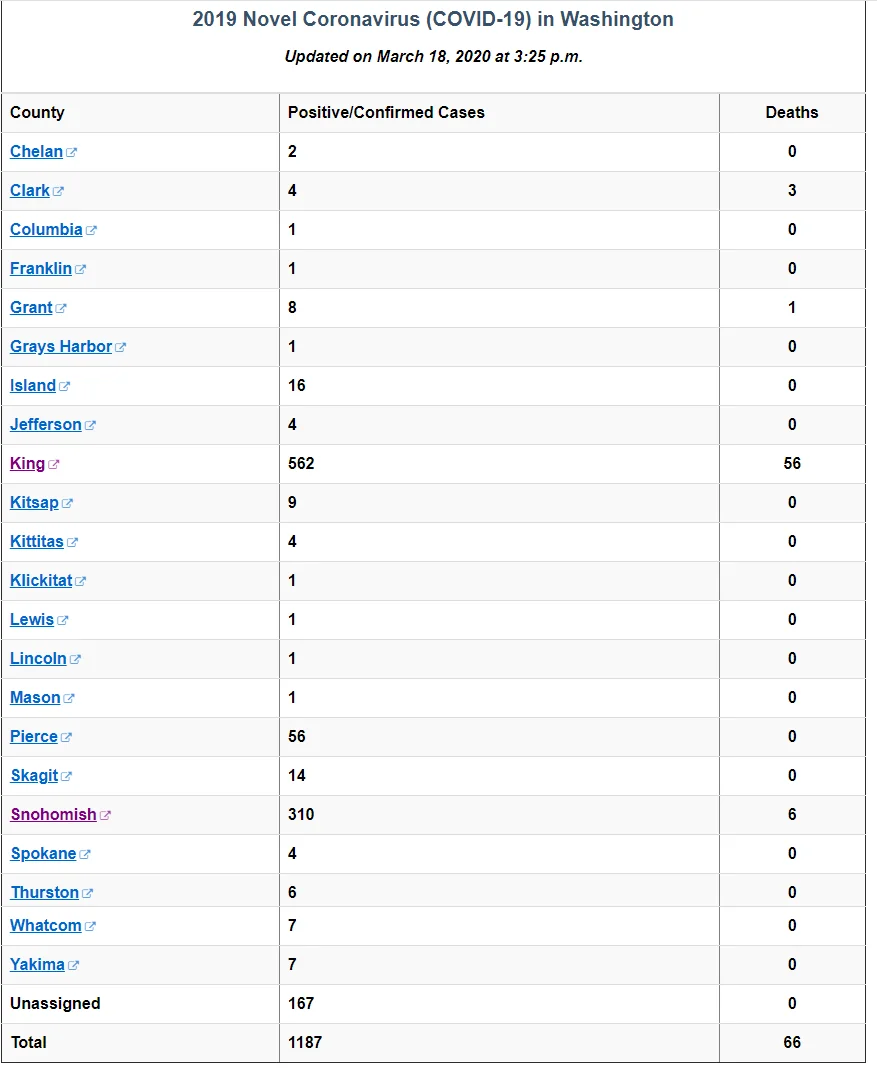This screenshot has width=877, height=1069.
Task: Visit the Whatcom county link
Action: click(46, 926)
